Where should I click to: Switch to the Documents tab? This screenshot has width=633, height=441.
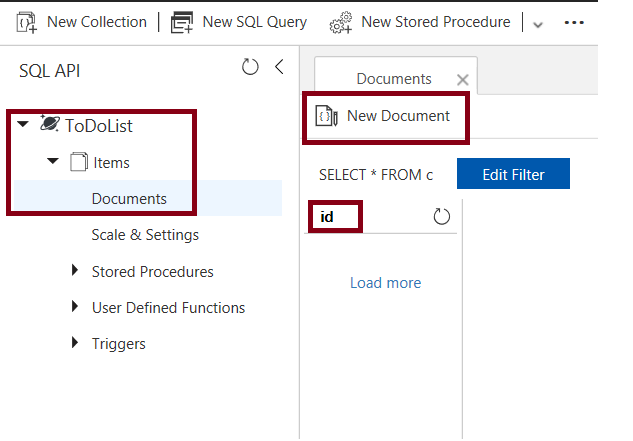click(393, 78)
